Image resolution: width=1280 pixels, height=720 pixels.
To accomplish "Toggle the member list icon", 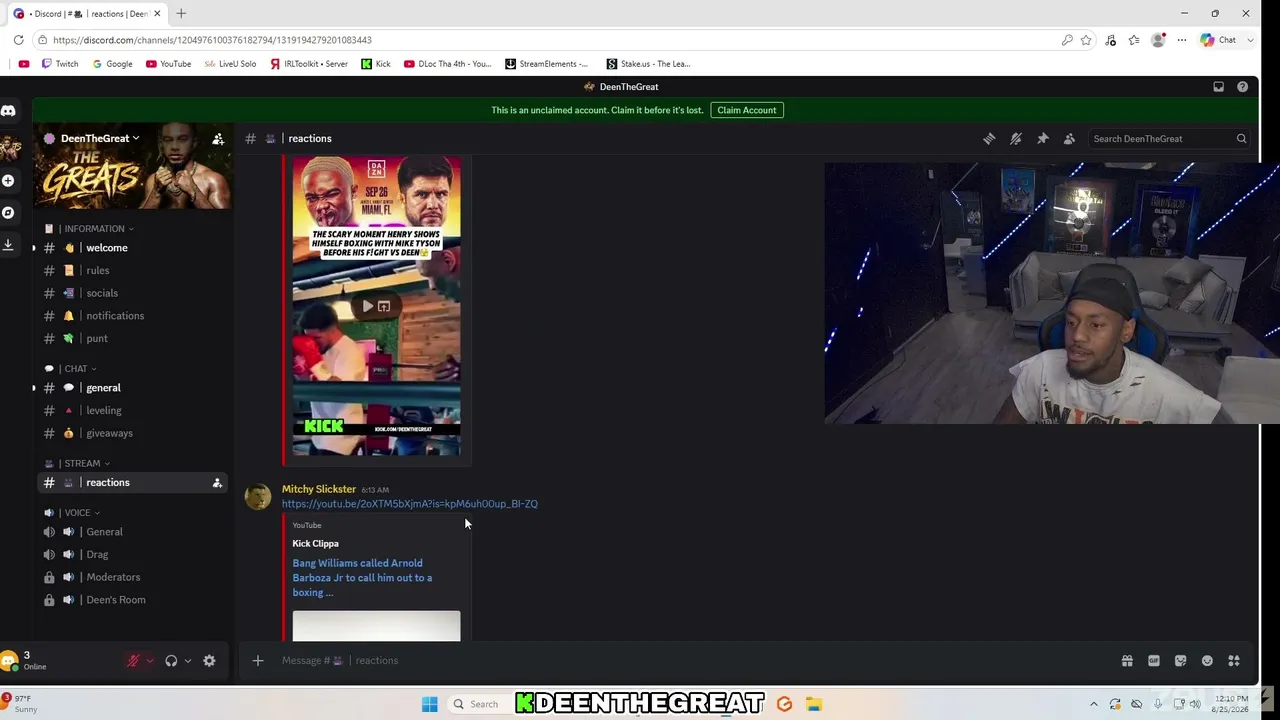I will [1069, 139].
